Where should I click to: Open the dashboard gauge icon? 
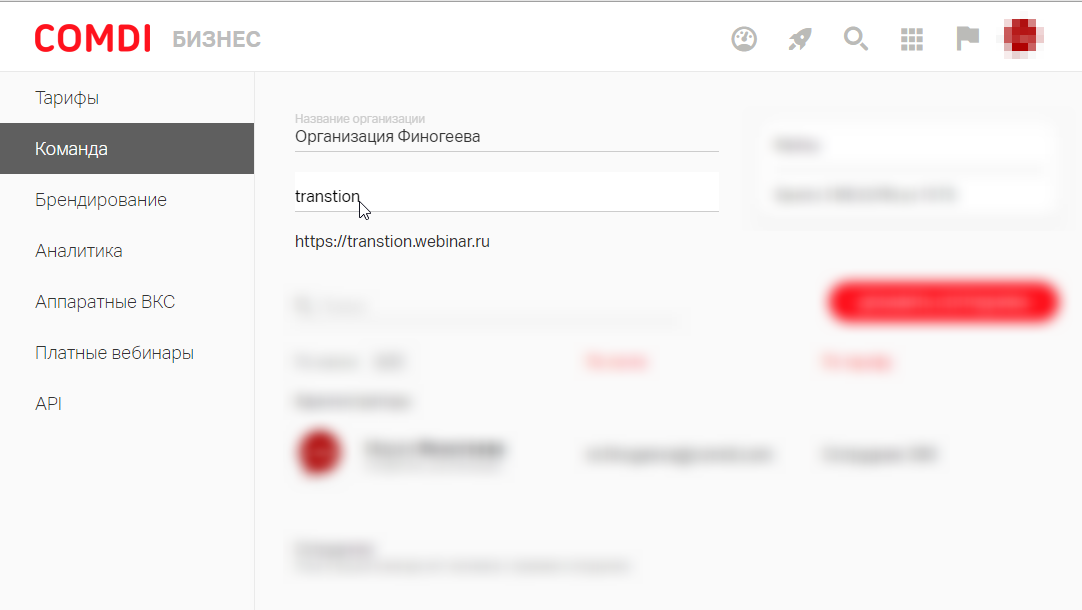point(744,39)
